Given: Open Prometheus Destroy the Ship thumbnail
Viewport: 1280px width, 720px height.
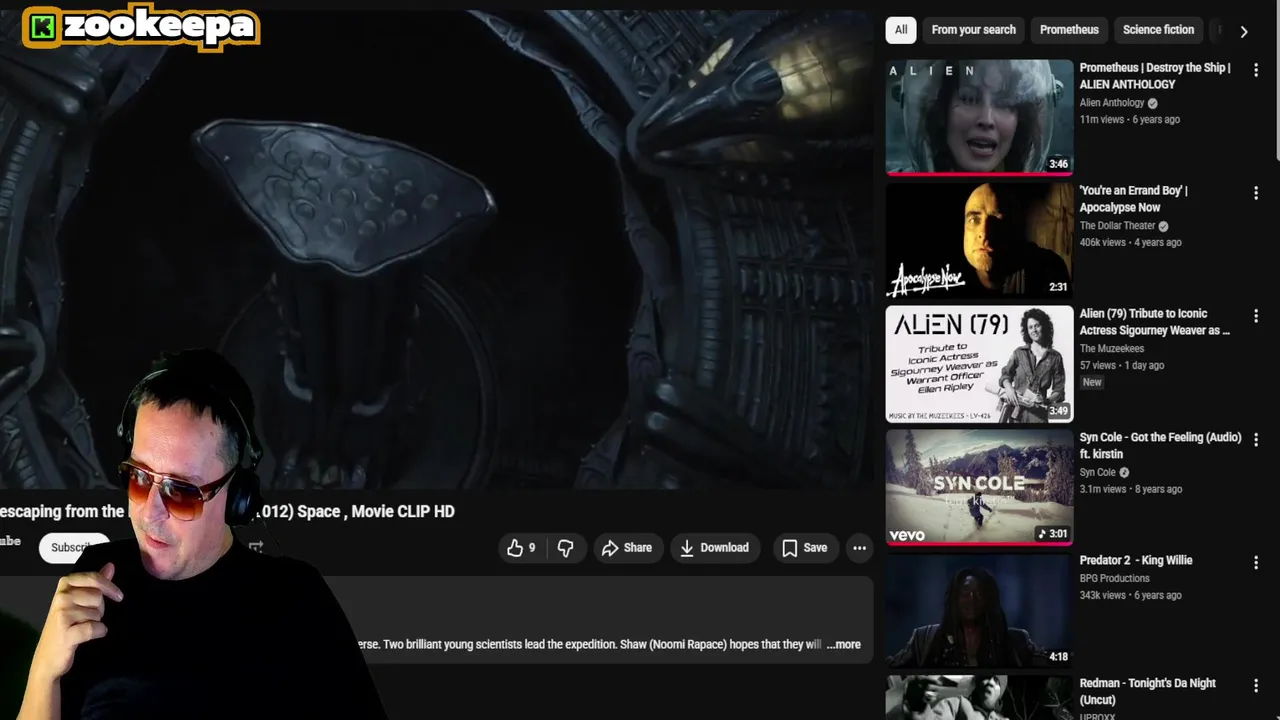Looking at the screenshot, I should [979, 117].
